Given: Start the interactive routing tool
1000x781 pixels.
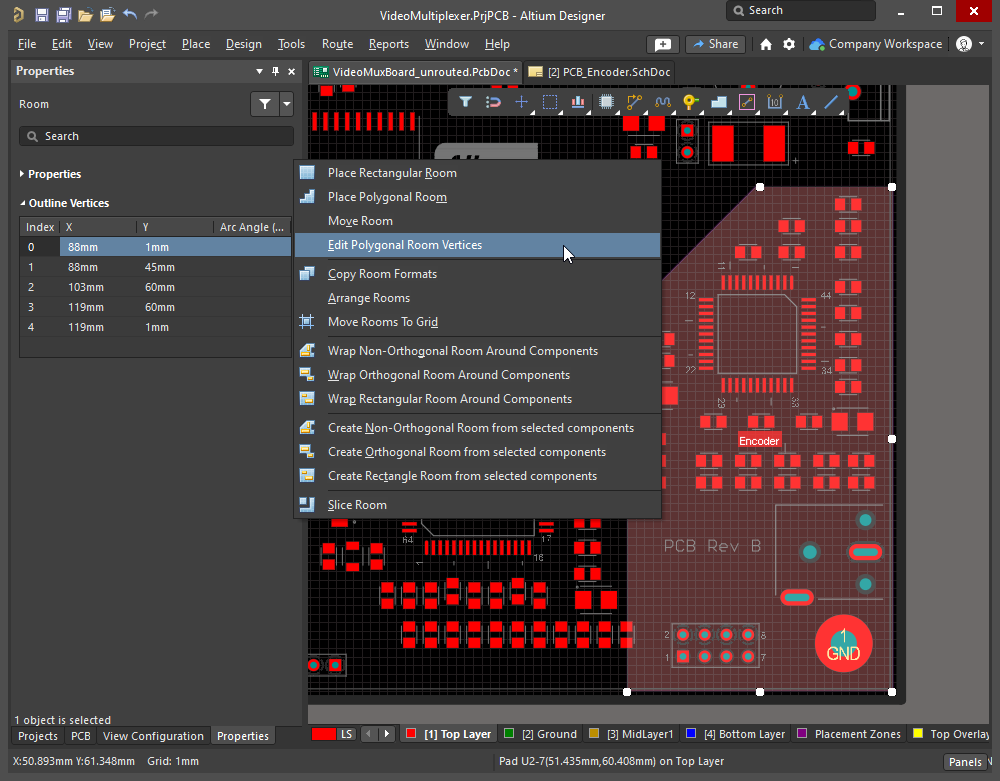Looking at the screenshot, I should coord(635,102).
